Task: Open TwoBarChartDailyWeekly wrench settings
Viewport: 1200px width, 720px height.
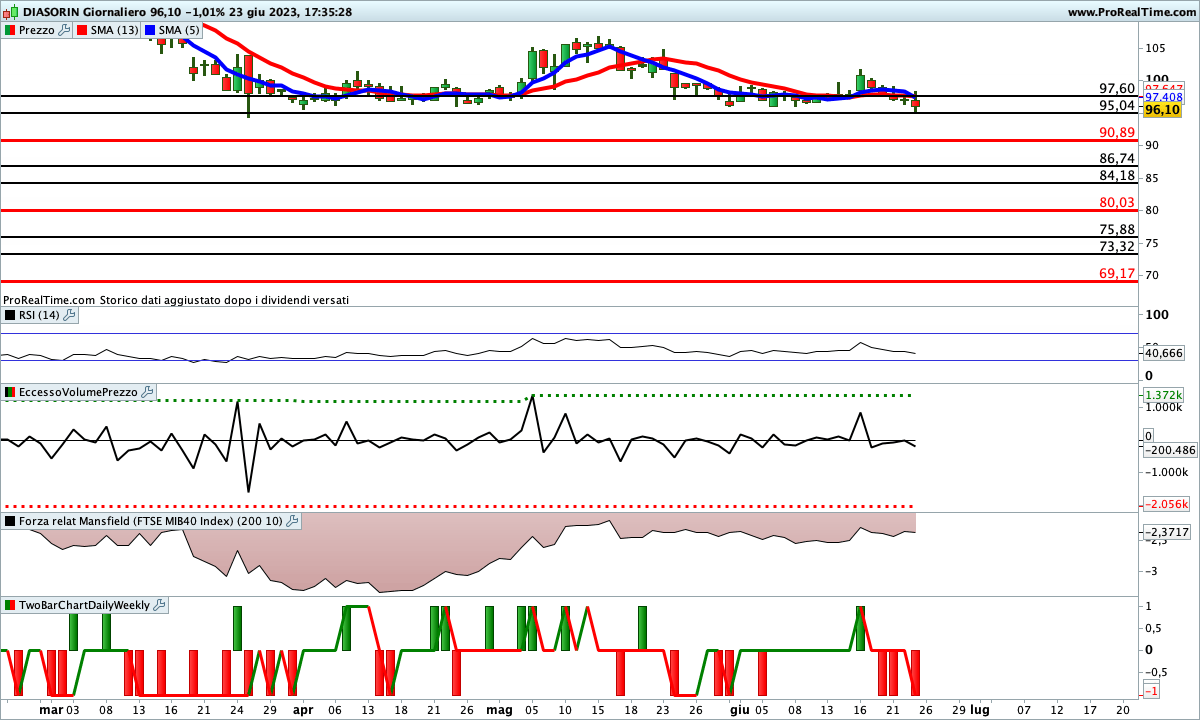Action: [160, 605]
